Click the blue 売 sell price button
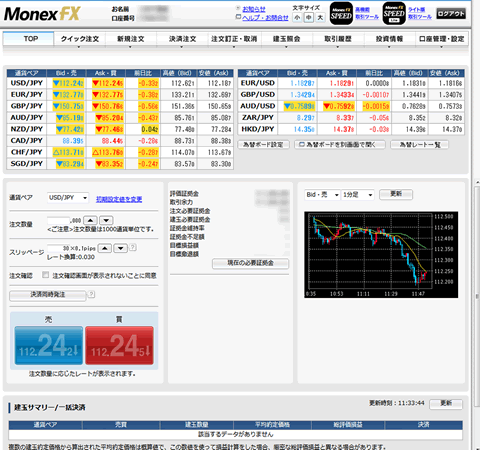 pyautogui.click(x=49, y=345)
